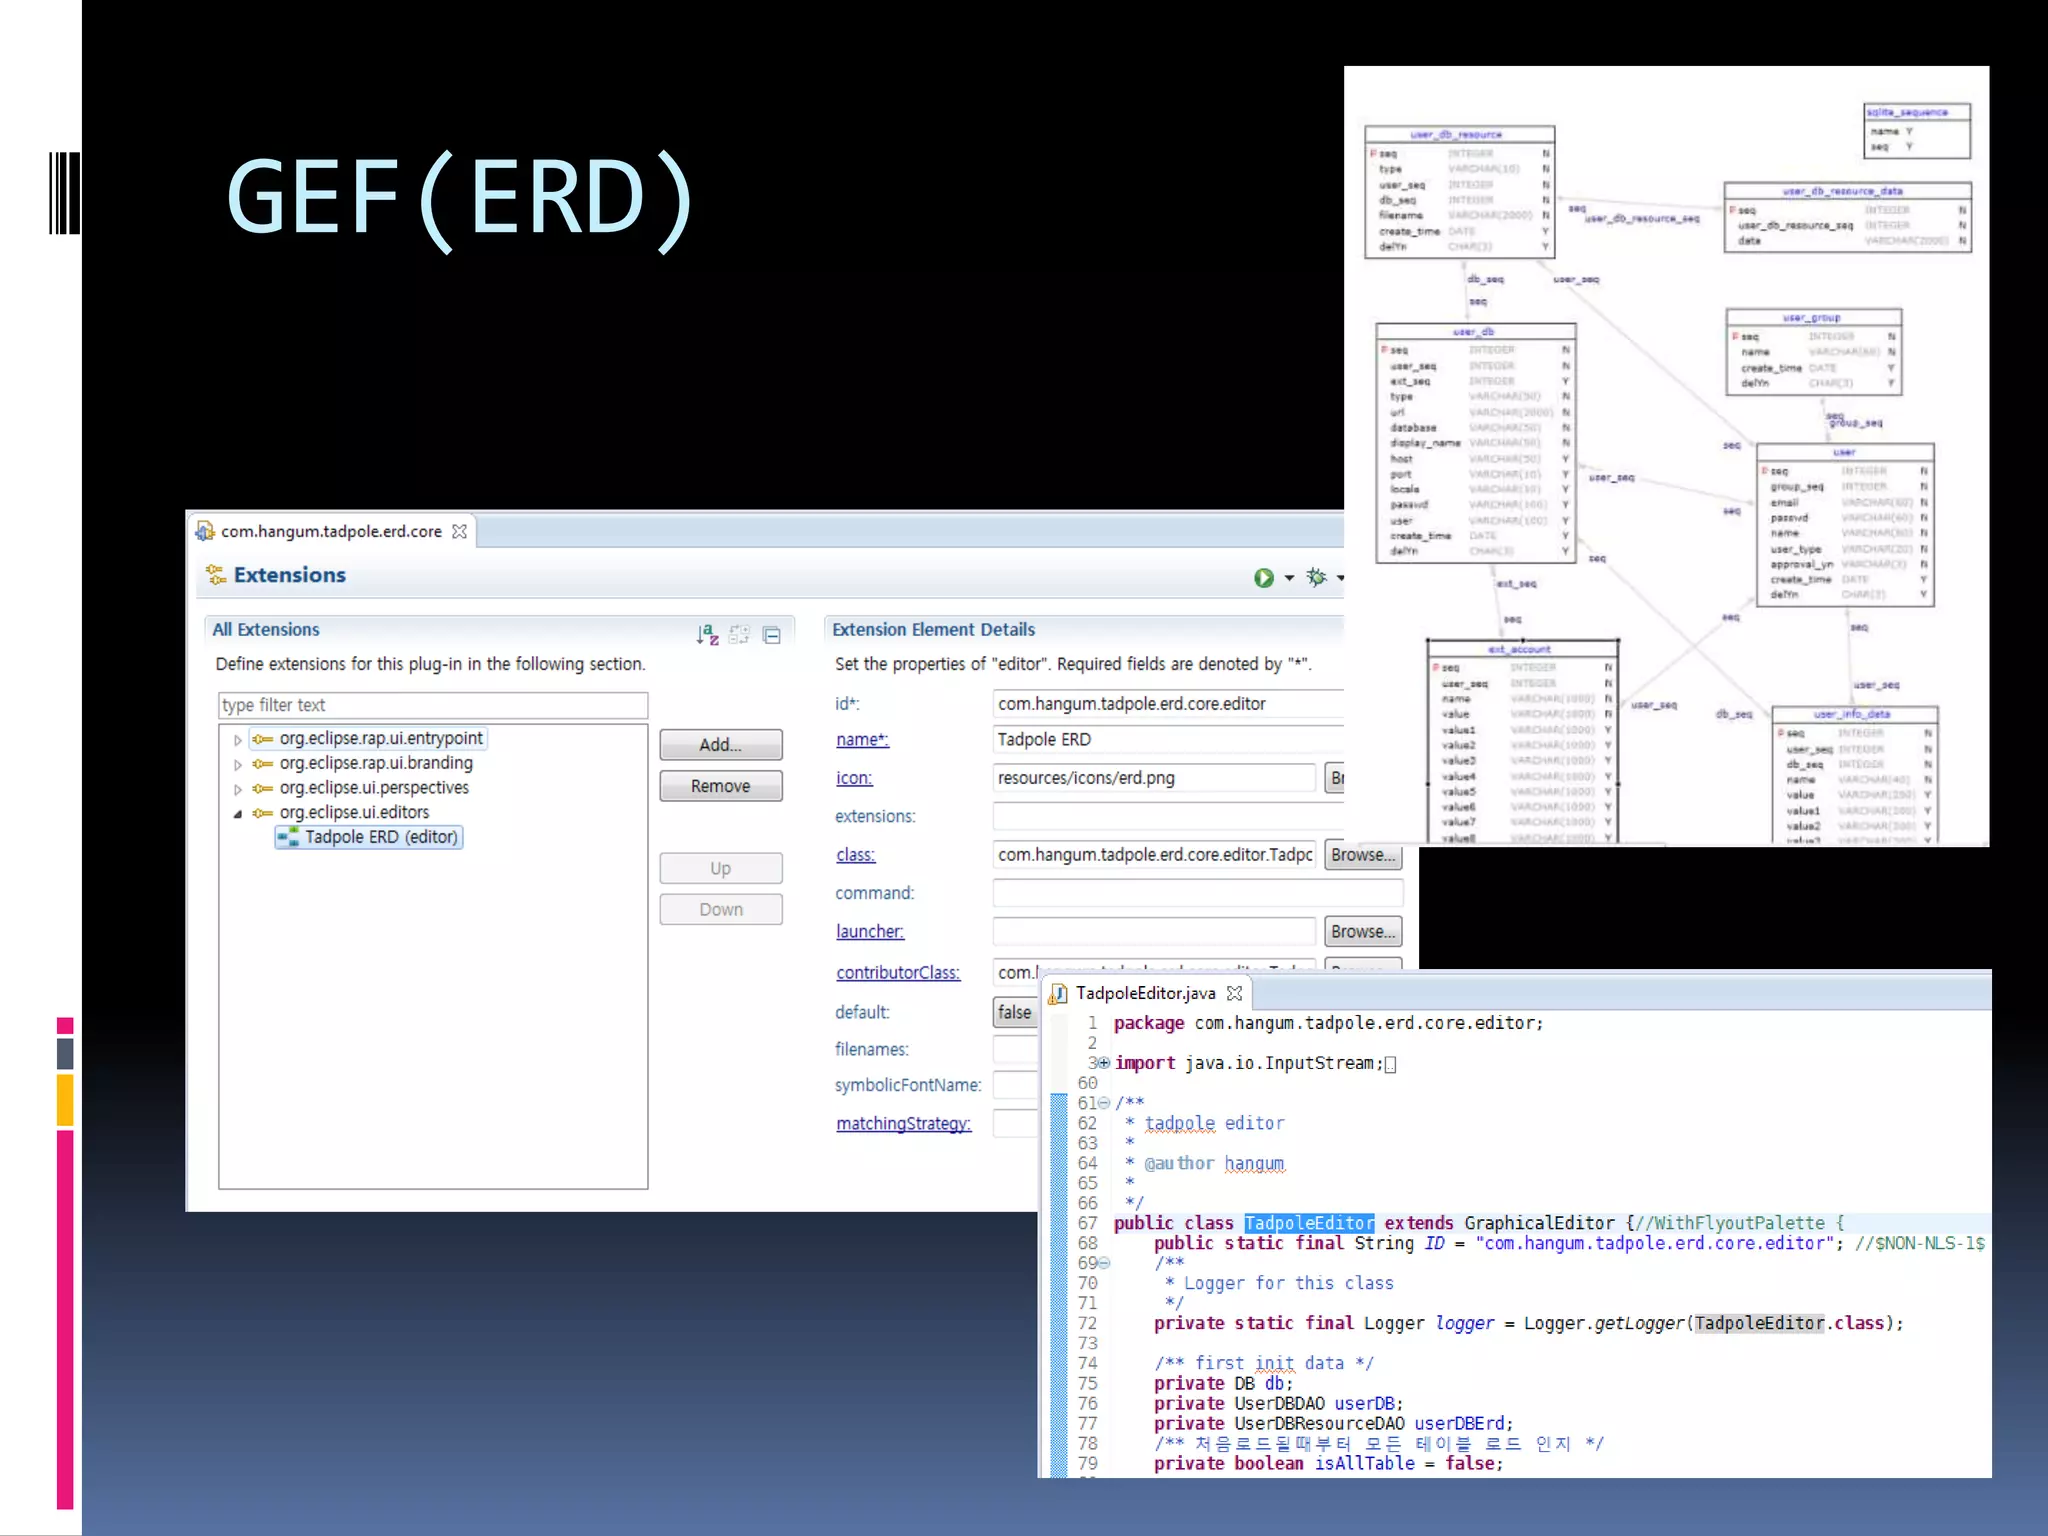Click the Tadpole ERD editor icon in tree
This screenshot has width=2048, height=1536.
pyautogui.click(x=288, y=838)
